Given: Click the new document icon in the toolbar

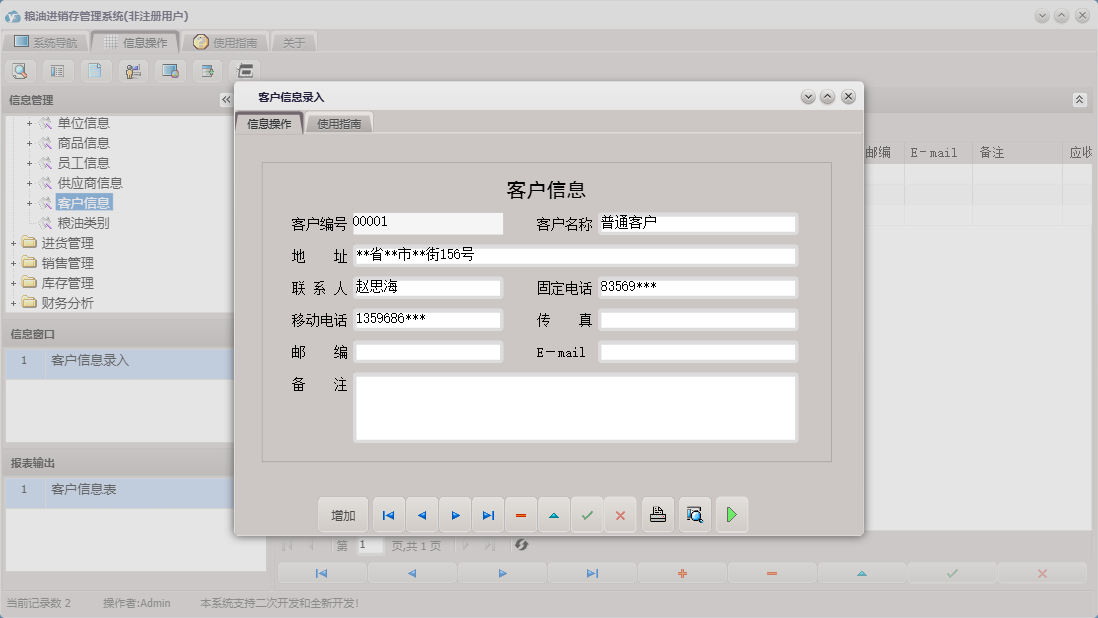Looking at the screenshot, I should pyautogui.click(x=93, y=70).
